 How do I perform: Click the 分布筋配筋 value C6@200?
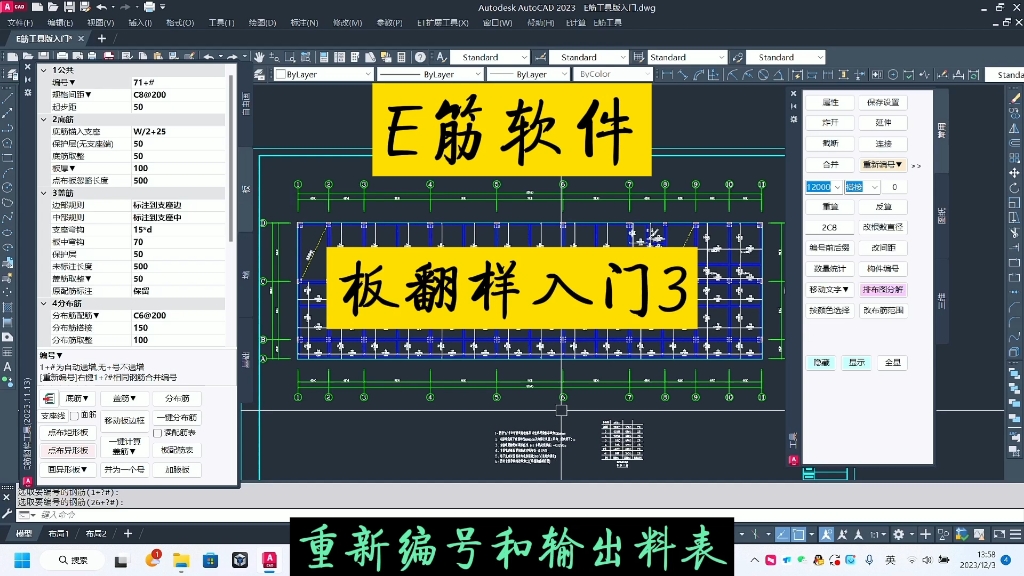pos(178,315)
